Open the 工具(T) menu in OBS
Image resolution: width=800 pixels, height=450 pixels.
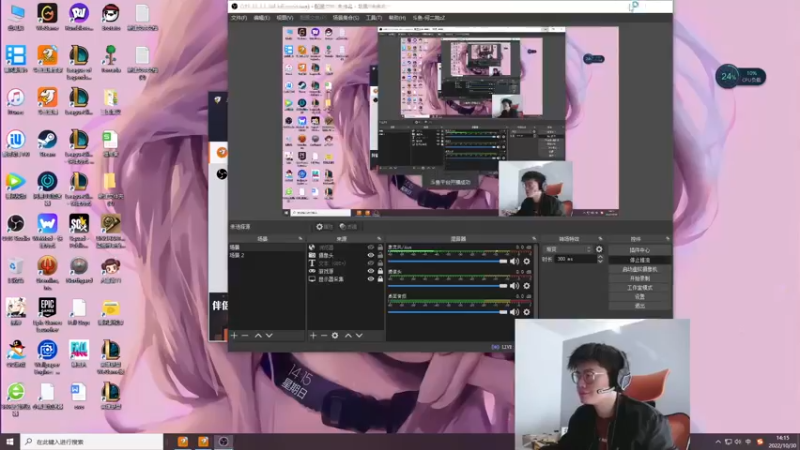click(373, 18)
